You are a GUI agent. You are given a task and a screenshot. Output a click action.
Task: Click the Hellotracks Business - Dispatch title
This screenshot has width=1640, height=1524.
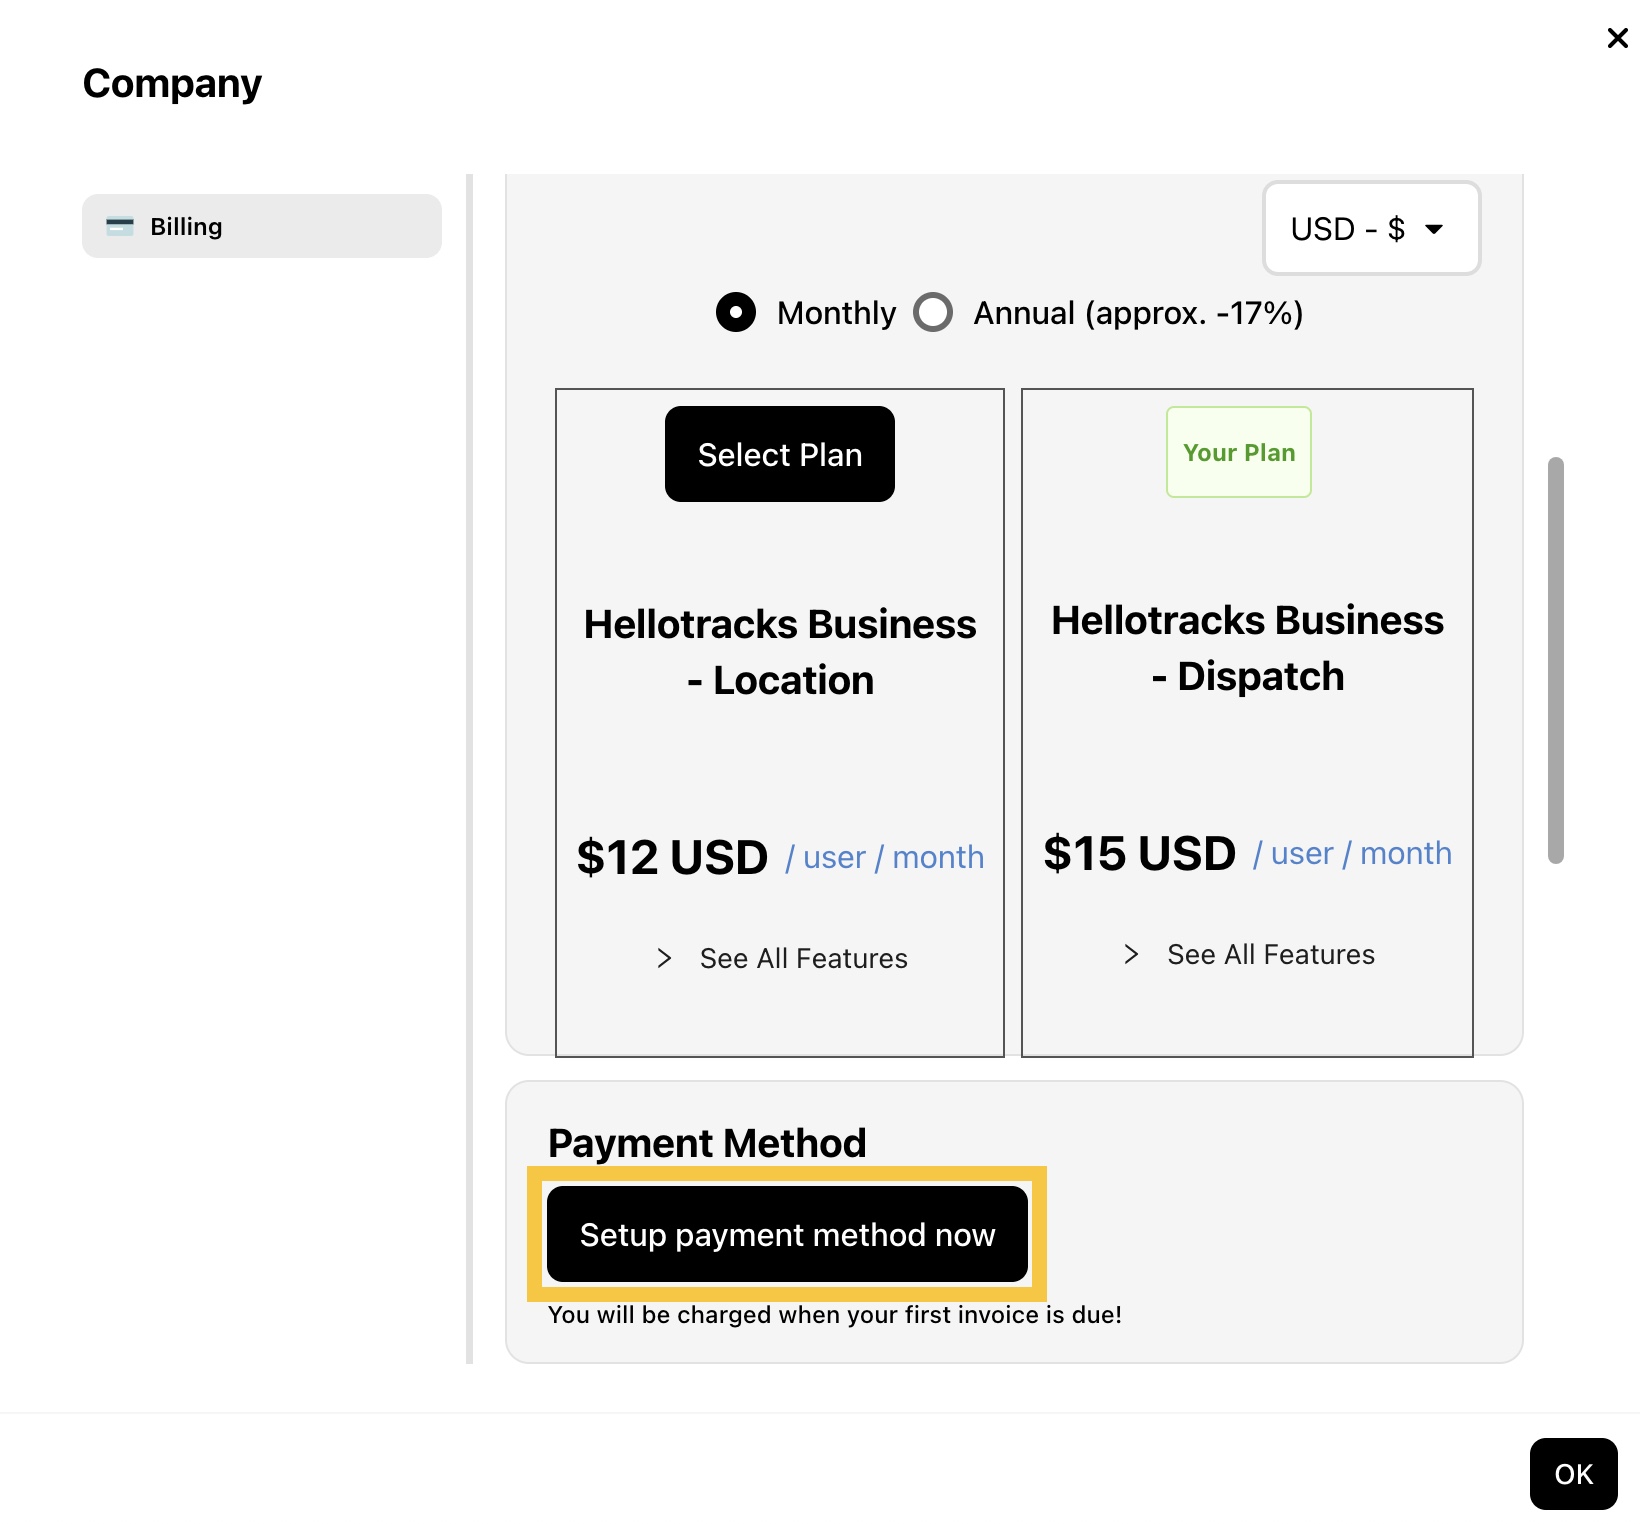(1247, 648)
